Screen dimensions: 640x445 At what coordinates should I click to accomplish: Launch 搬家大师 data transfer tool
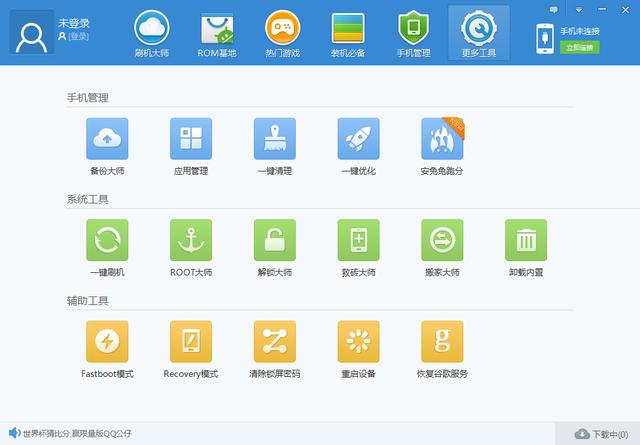[442, 241]
